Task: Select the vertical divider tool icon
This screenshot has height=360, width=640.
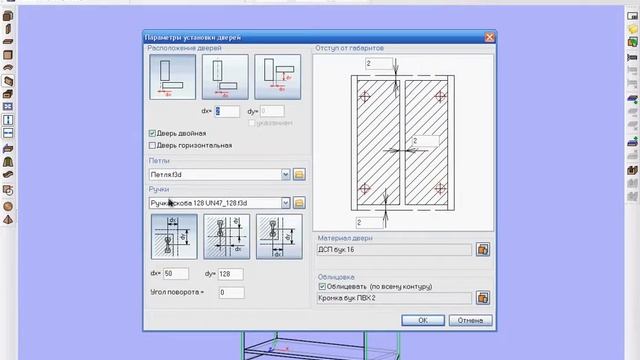Action: click(8, 120)
